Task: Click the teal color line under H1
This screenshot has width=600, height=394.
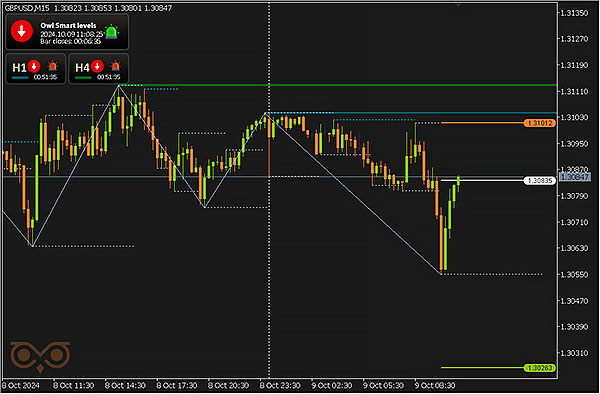Action: [x=20, y=78]
